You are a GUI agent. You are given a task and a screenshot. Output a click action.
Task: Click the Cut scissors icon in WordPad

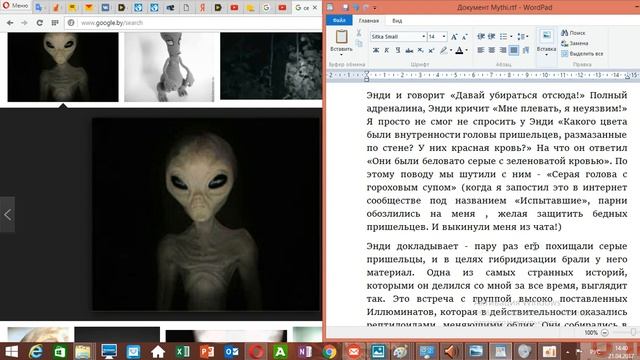(x=359, y=33)
